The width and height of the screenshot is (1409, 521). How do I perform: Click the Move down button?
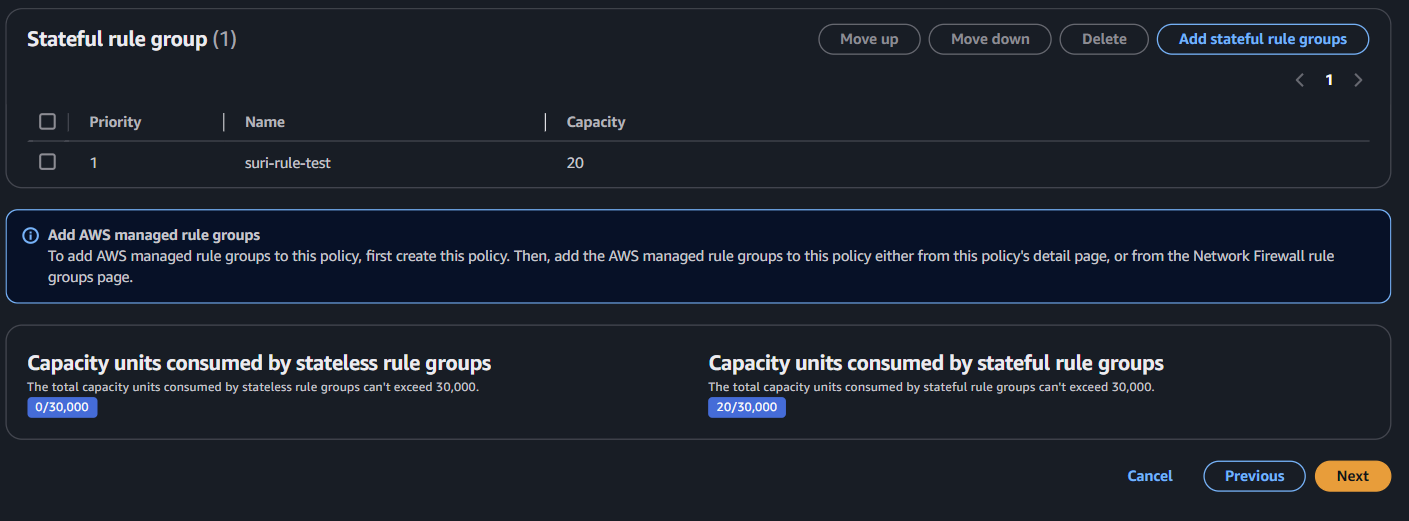990,39
